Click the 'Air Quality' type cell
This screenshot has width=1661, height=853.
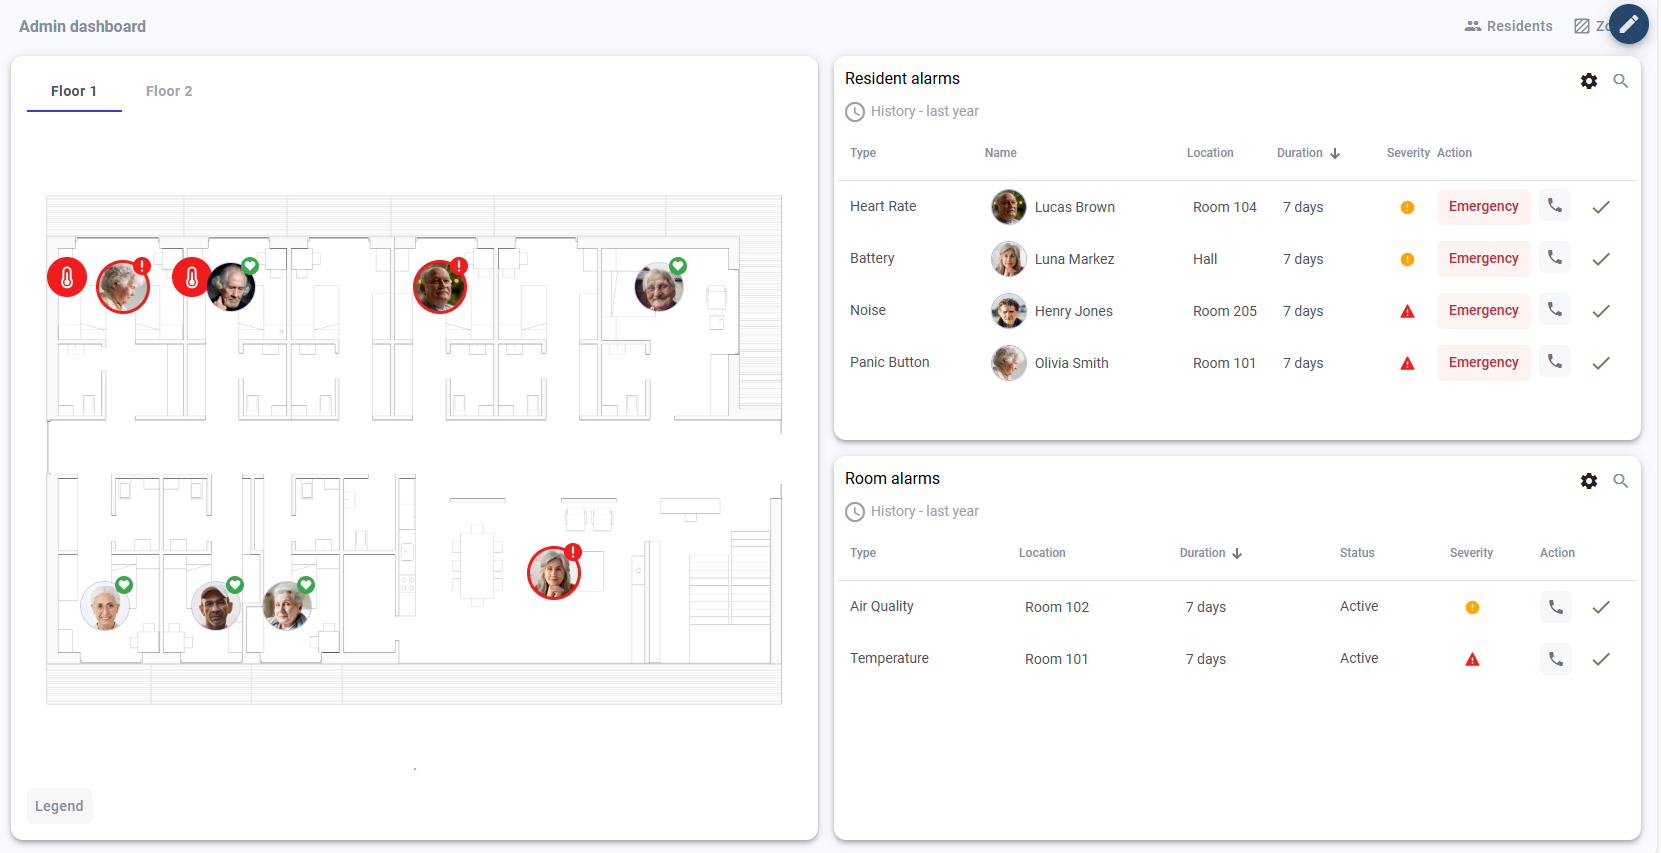click(x=882, y=606)
